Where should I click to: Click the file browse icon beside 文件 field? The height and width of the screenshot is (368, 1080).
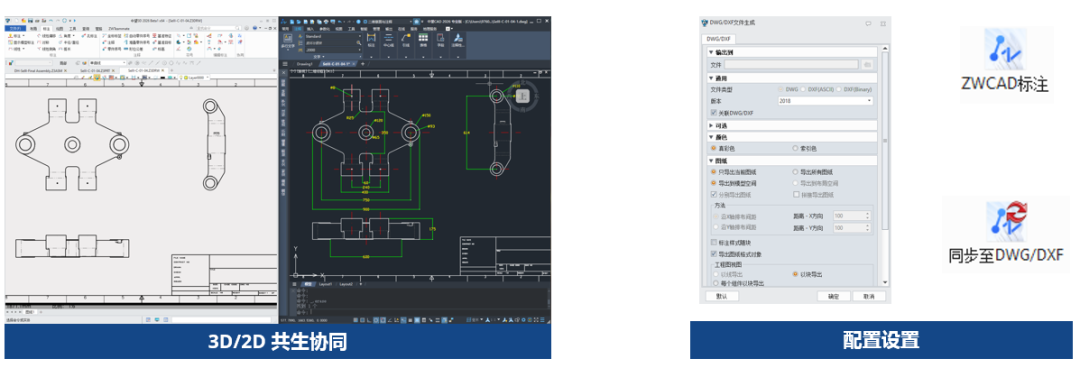867,64
